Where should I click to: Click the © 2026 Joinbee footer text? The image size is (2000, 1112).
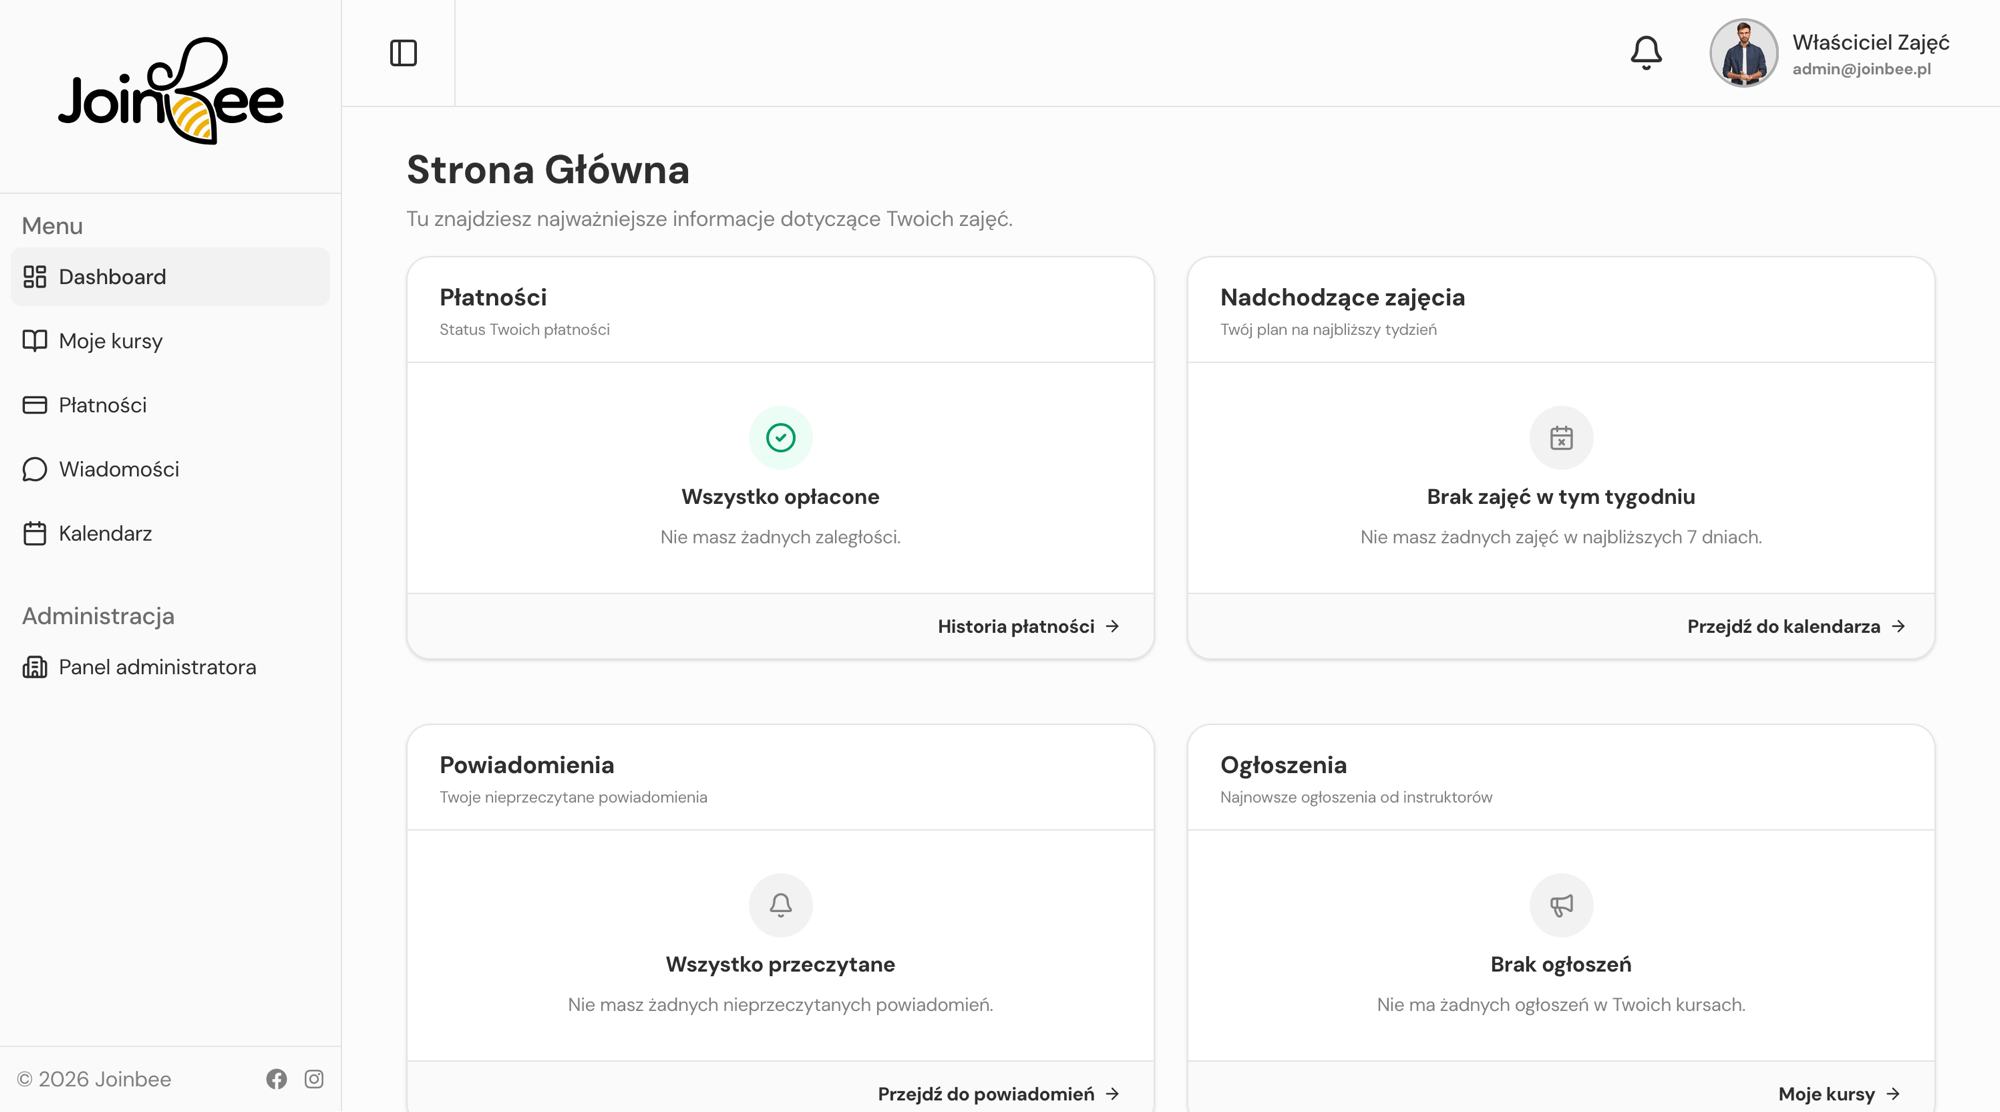pos(94,1079)
